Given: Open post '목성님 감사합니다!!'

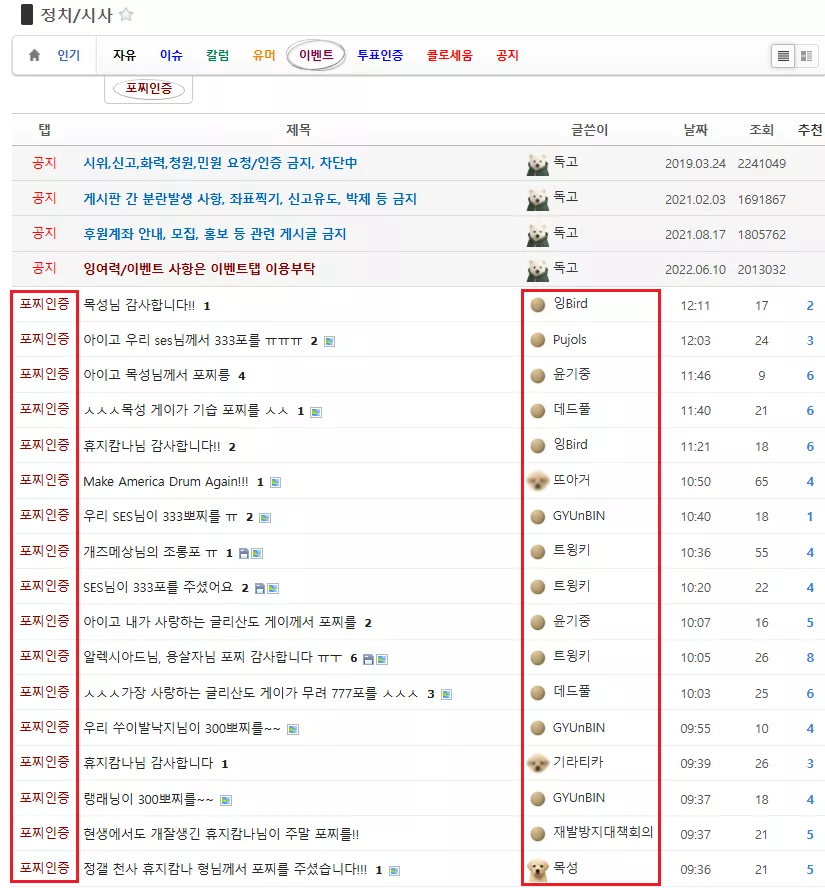Looking at the screenshot, I should coord(139,305).
